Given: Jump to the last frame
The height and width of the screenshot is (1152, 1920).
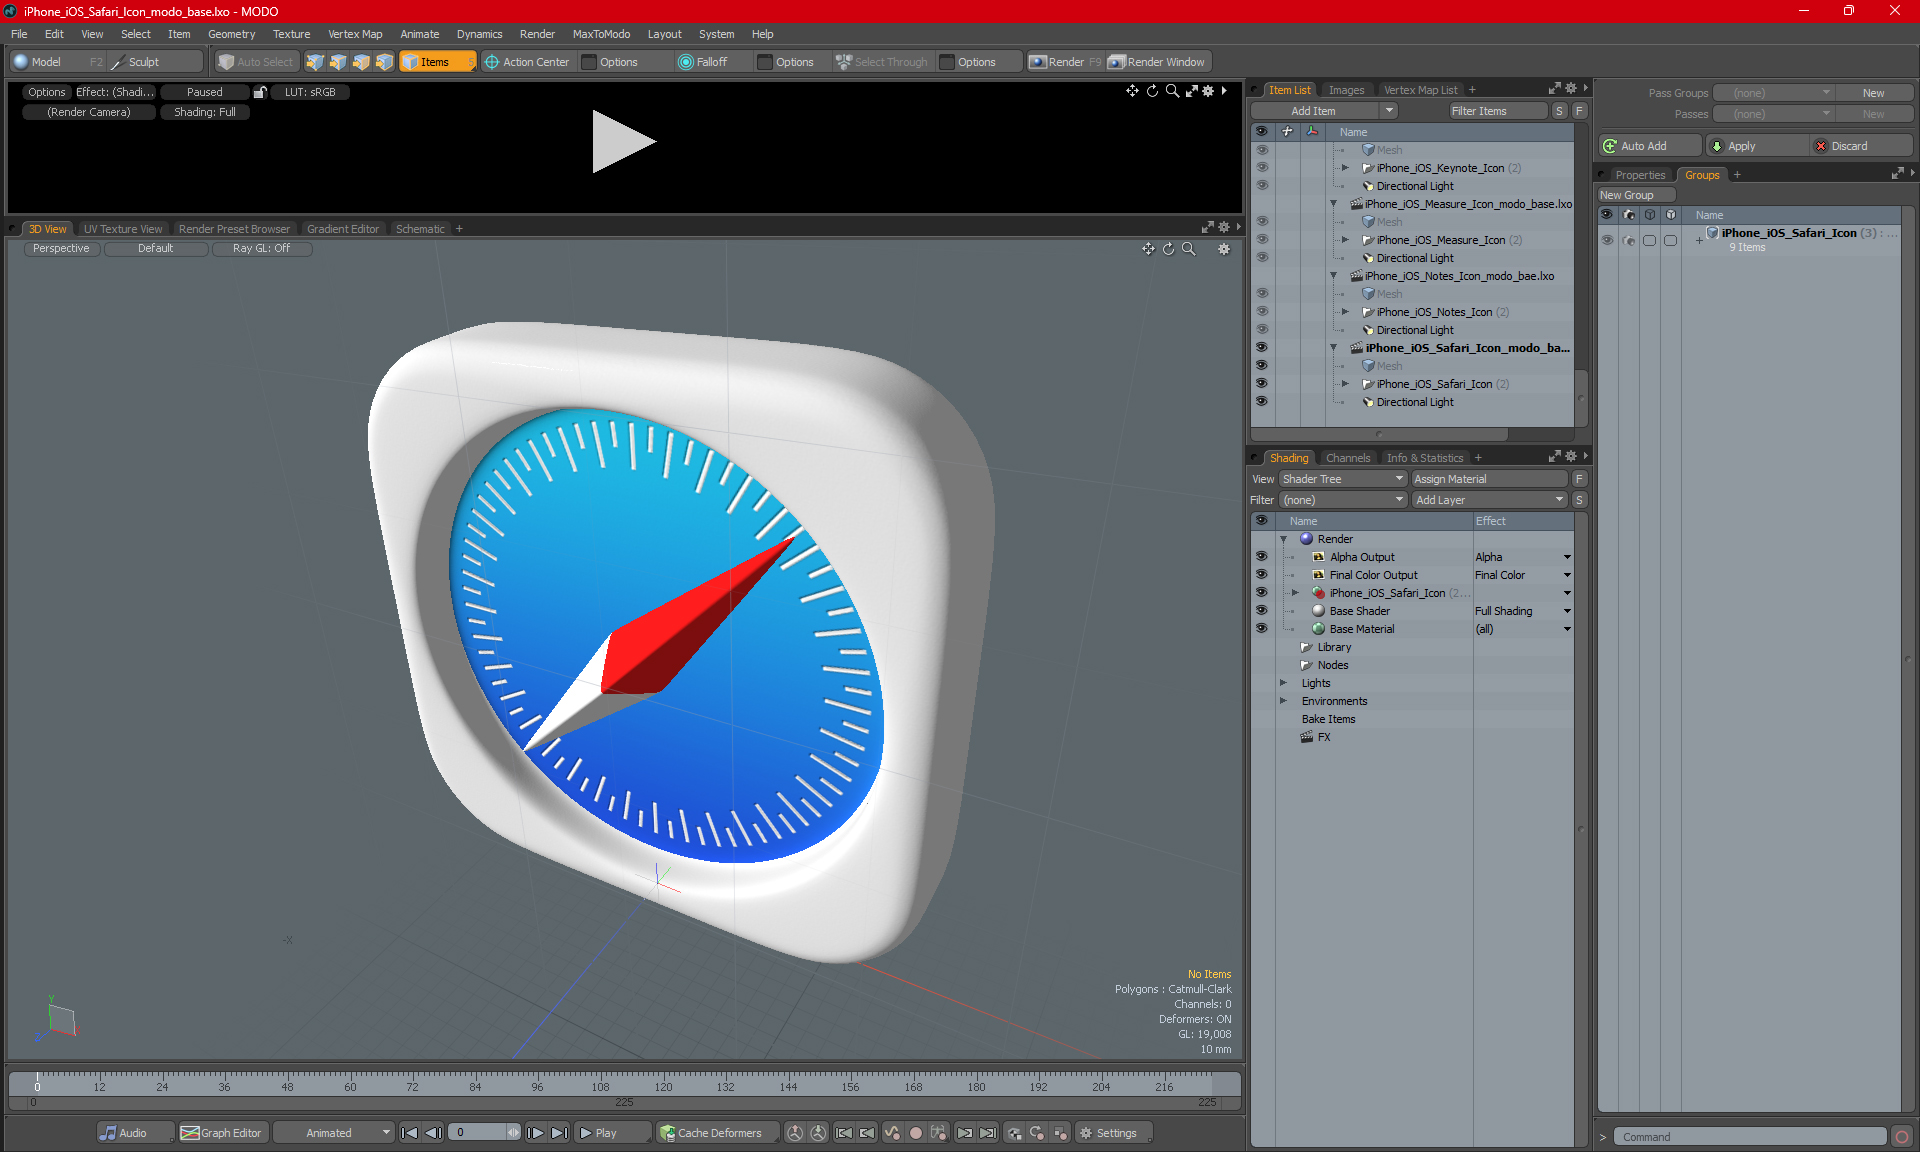Looking at the screenshot, I should point(560,1133).
